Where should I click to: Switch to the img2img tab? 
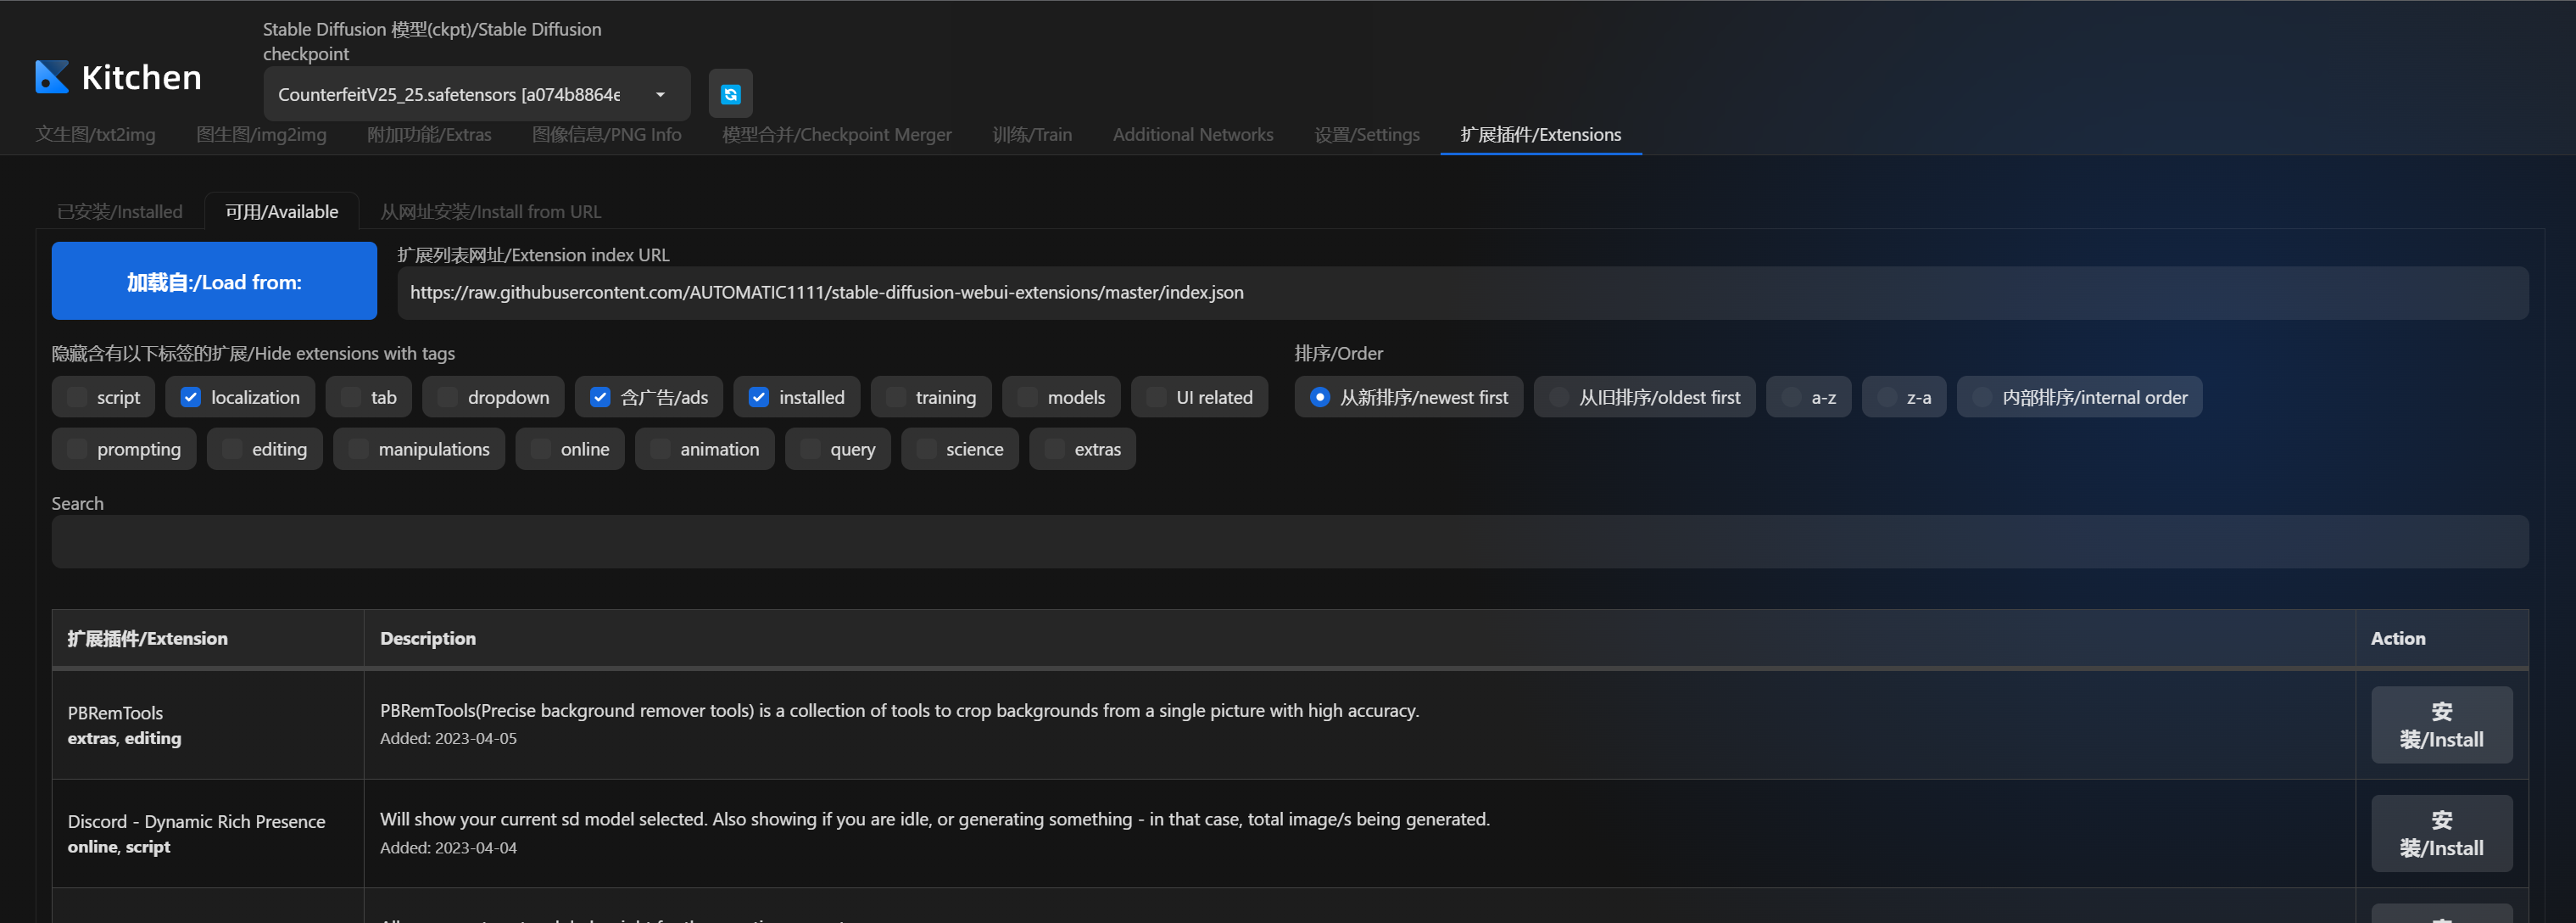(261, 134)
